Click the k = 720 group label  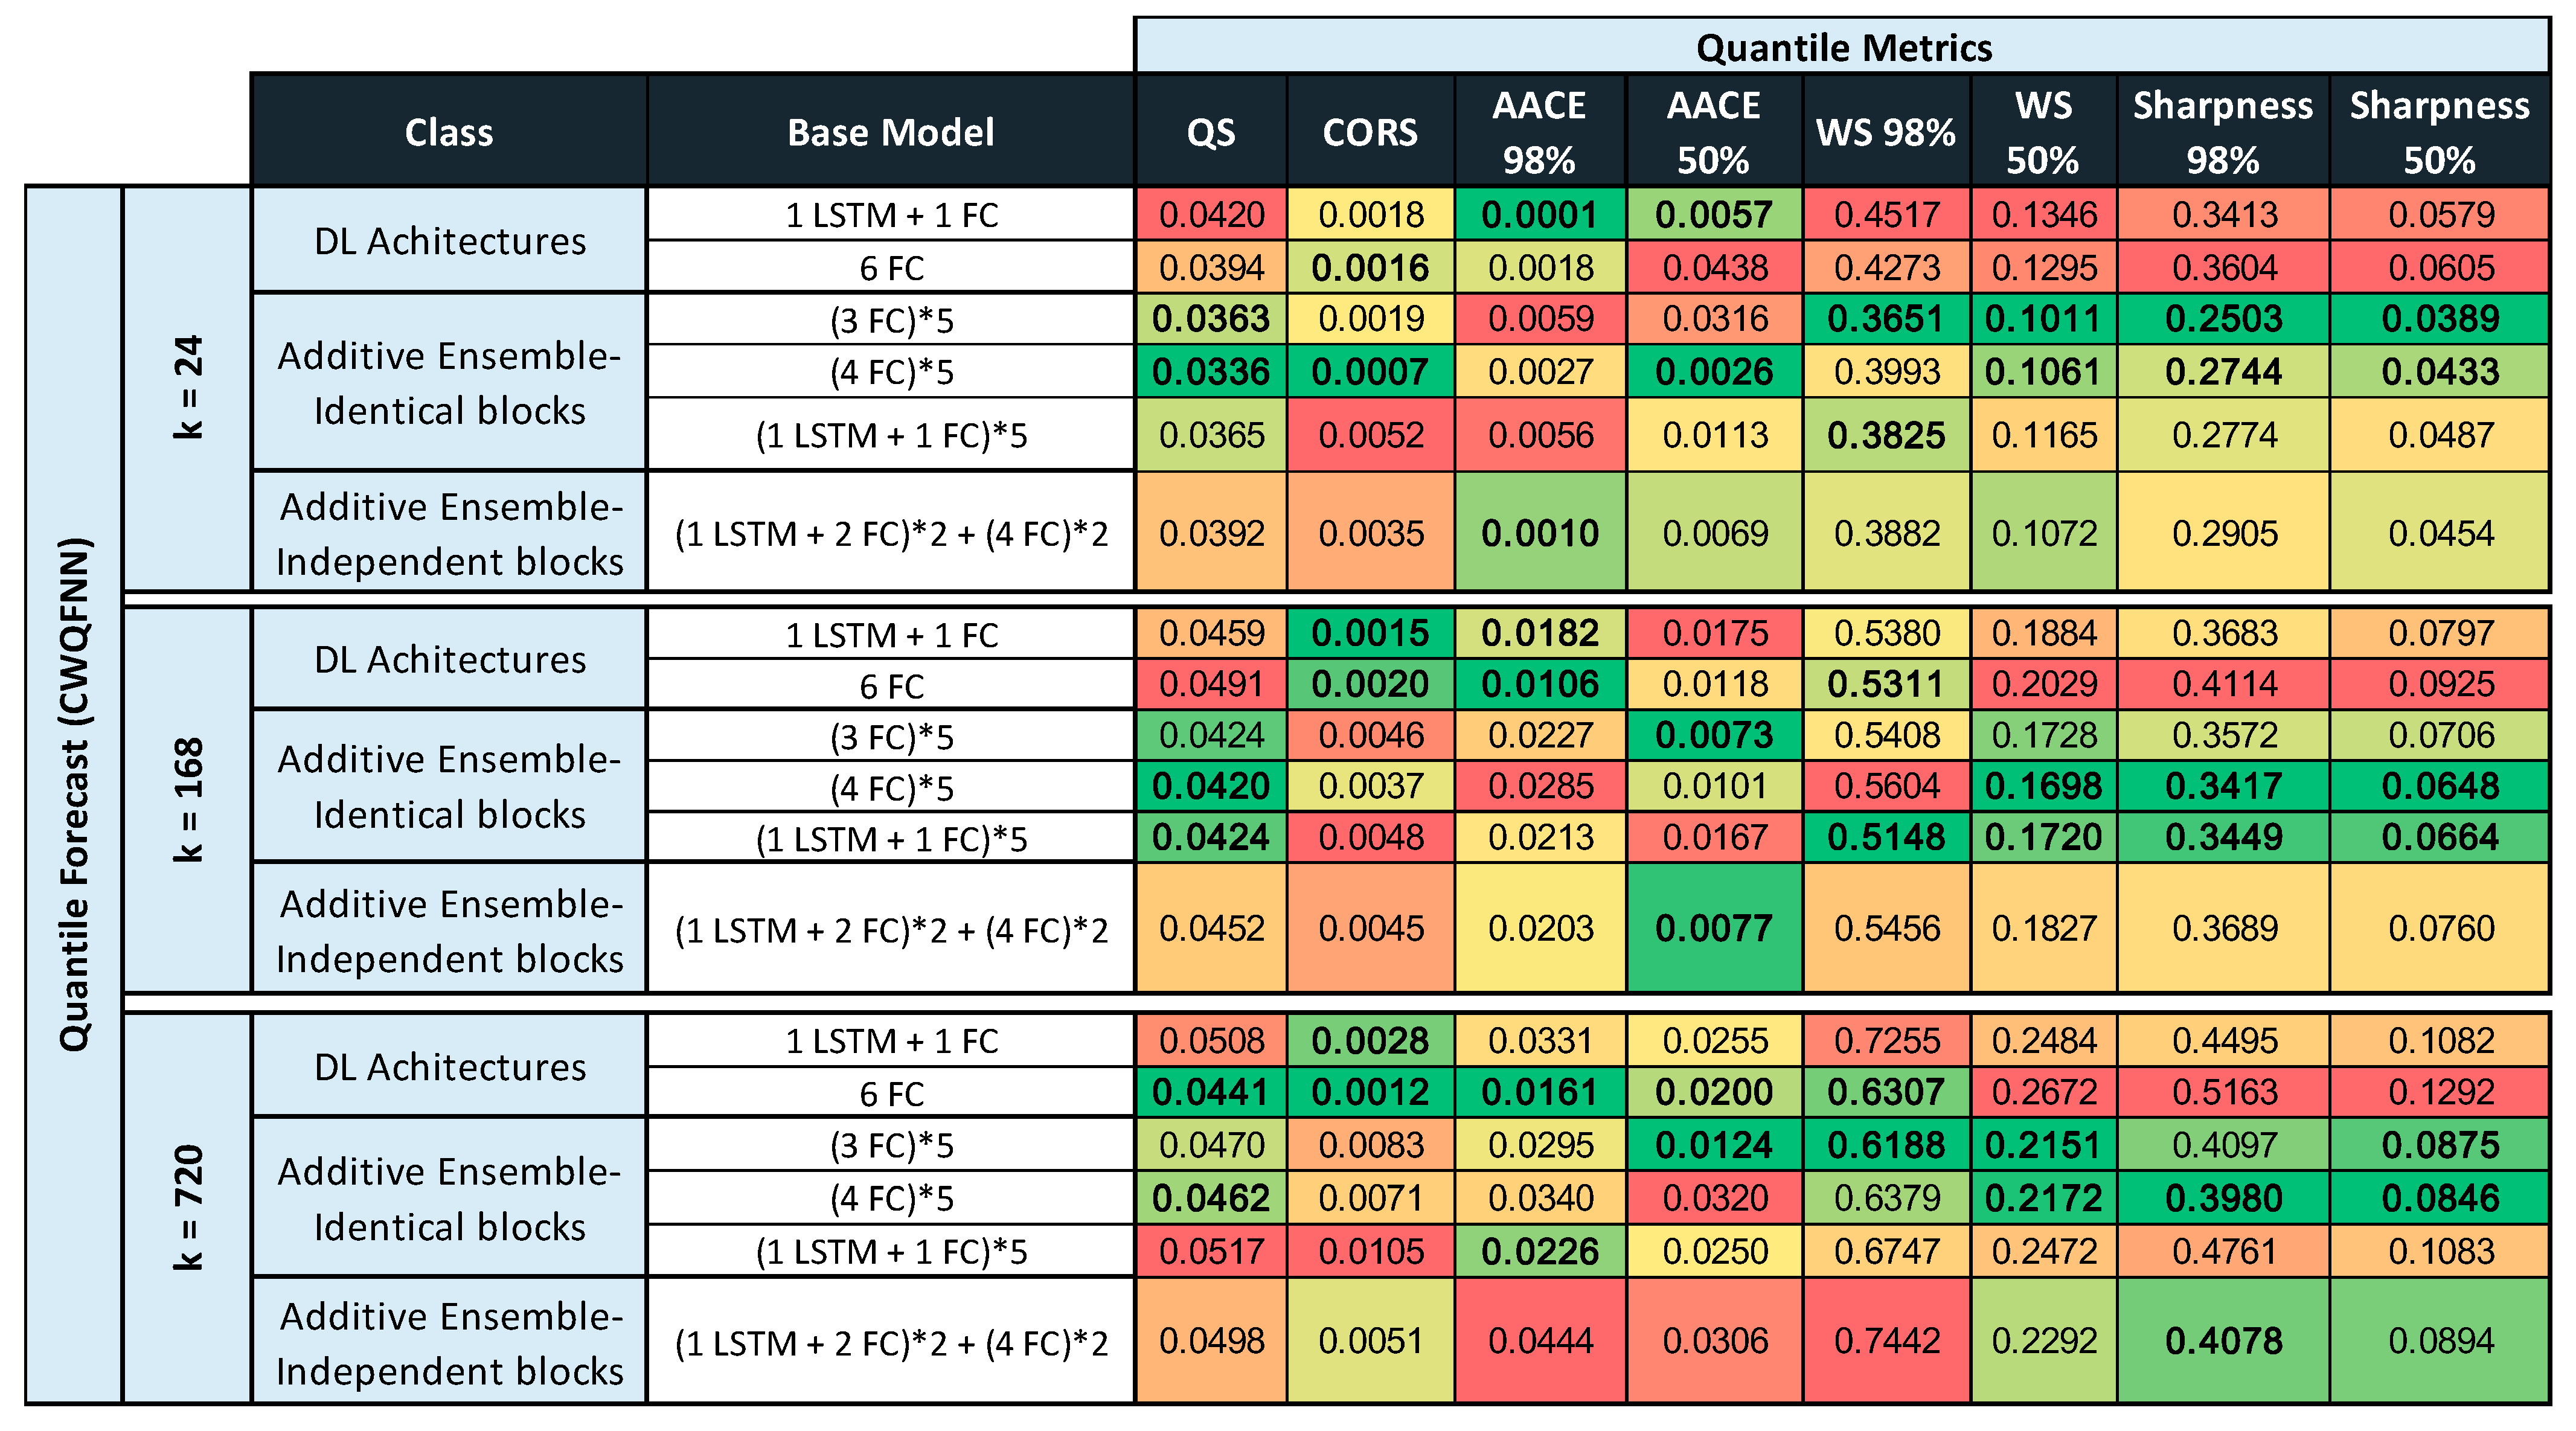pyautogui.click(x=187, y=1208)
